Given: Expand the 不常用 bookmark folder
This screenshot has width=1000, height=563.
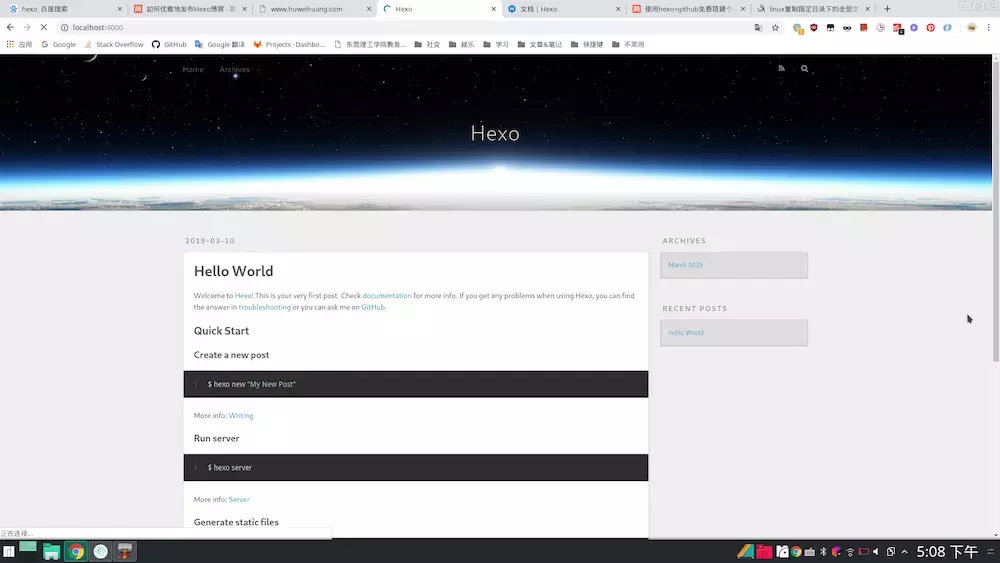Looking at the screenshot, I should pyautogui.click(x=628, y=45).
